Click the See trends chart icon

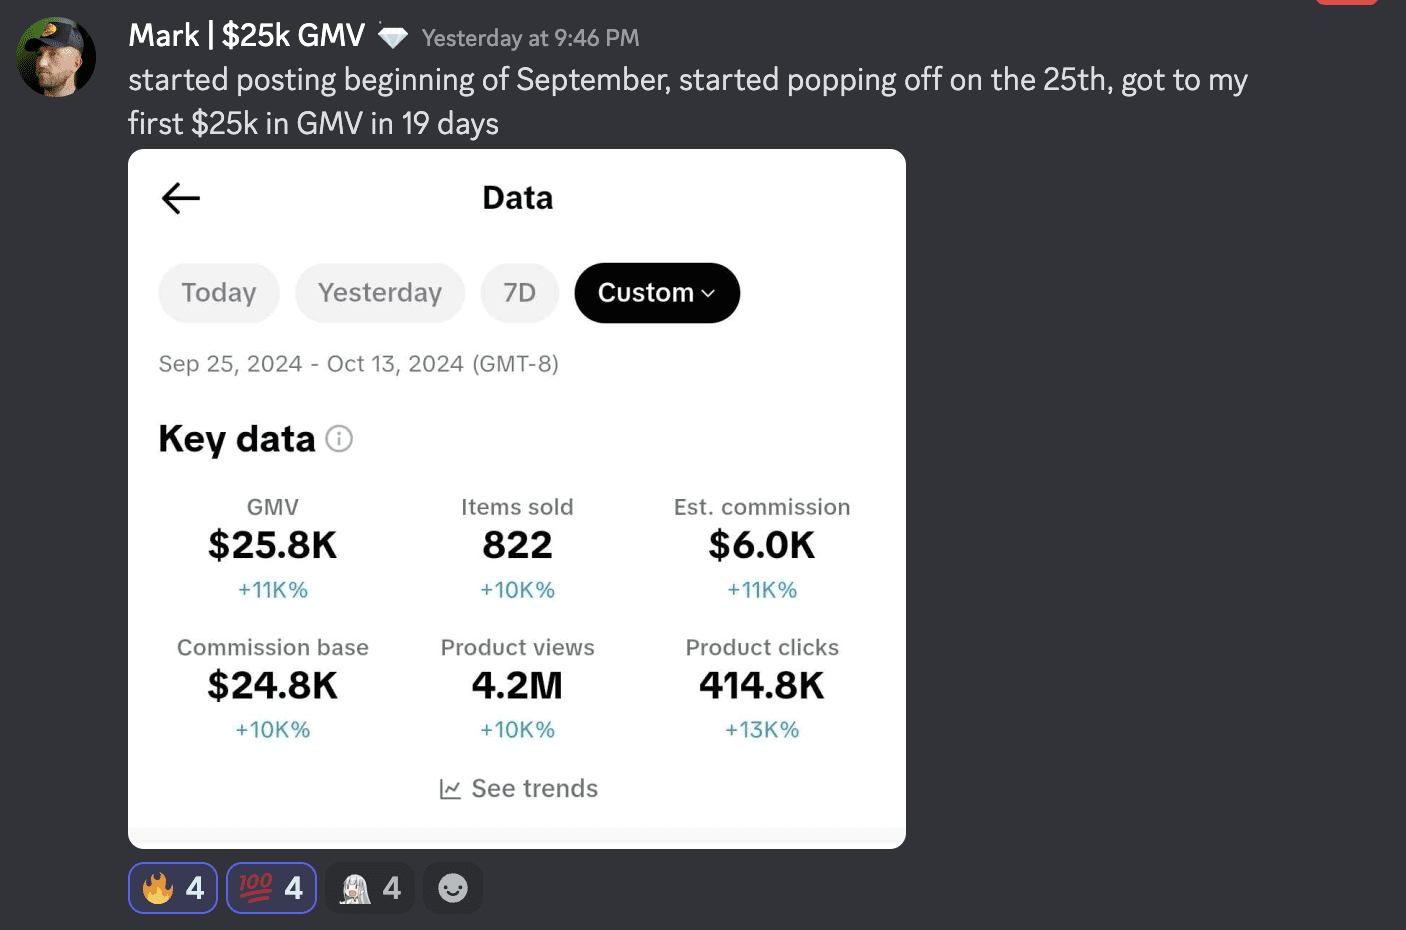450,789
